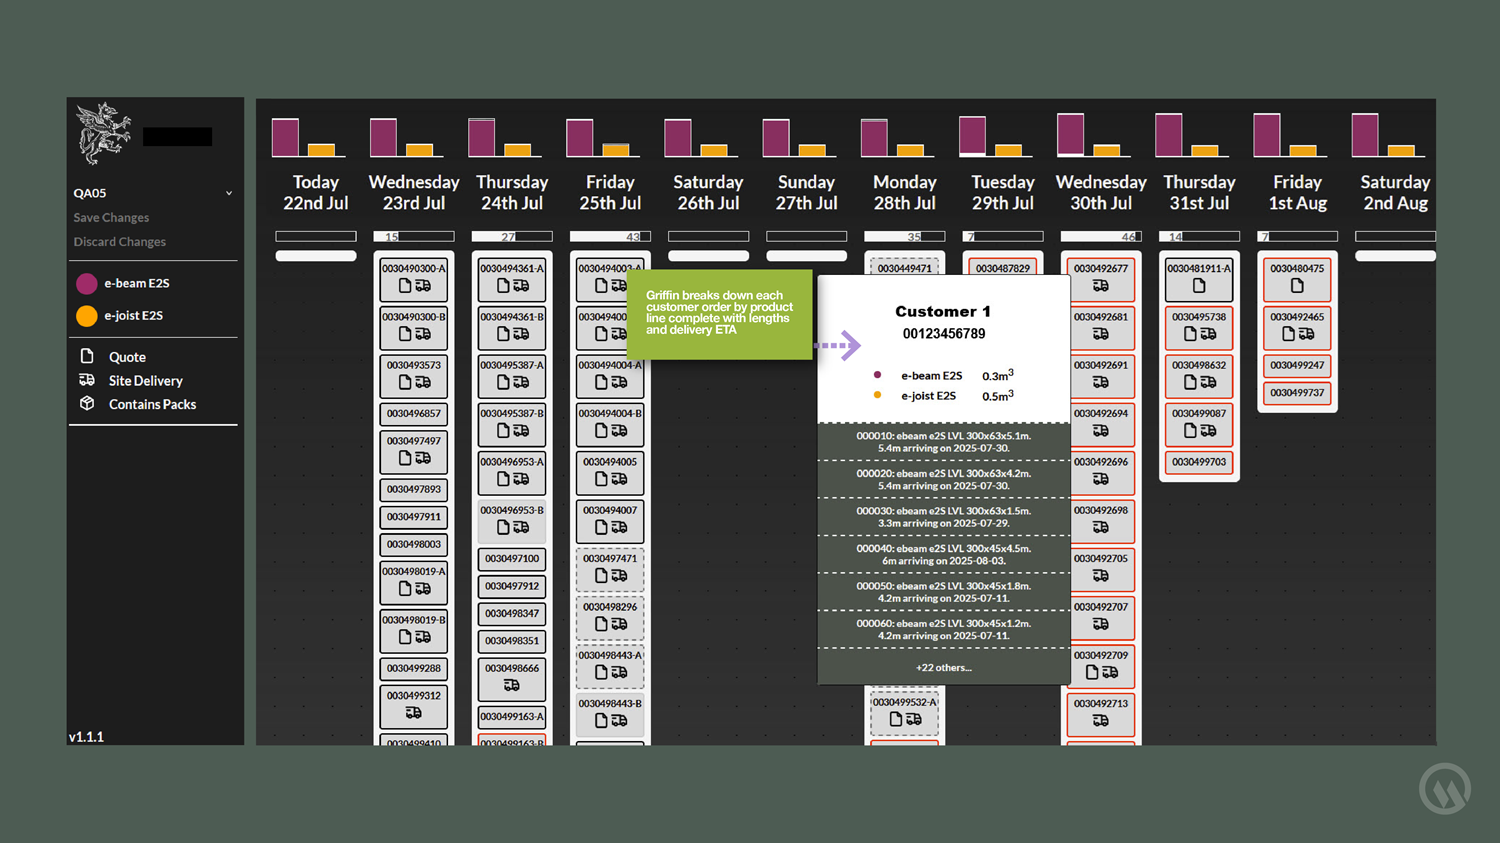
Task: Click the purple e-beam E2S color dot in the sidebar
Action: point(87,284)
